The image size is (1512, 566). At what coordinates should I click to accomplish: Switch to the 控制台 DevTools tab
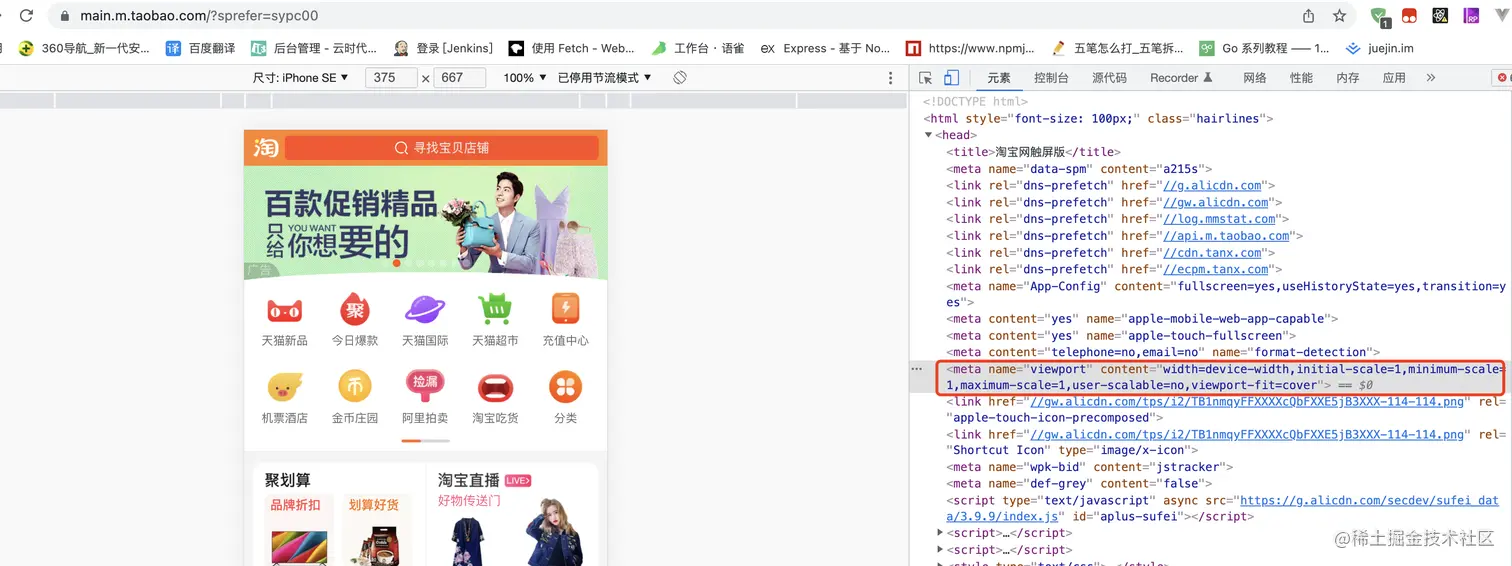click(x=1051, y=78)
